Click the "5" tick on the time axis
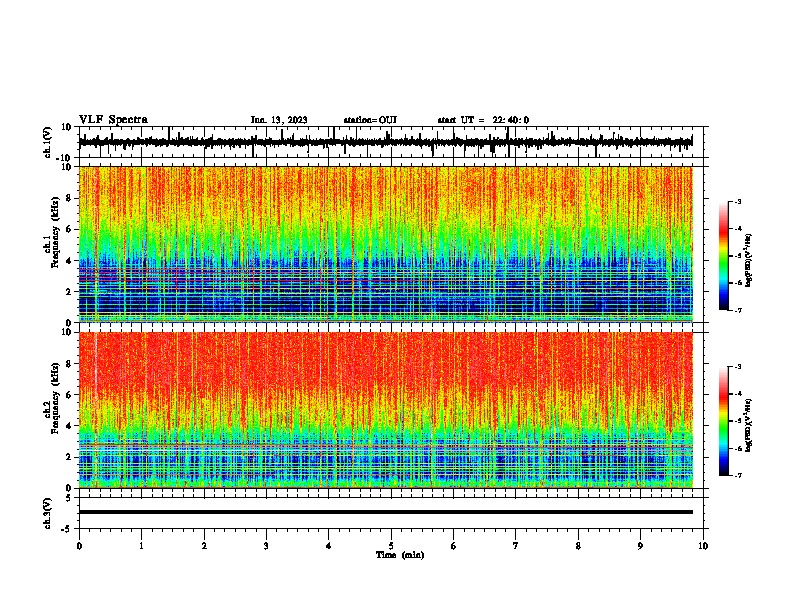This screenshot has height=612, width=792. point(391,546)
